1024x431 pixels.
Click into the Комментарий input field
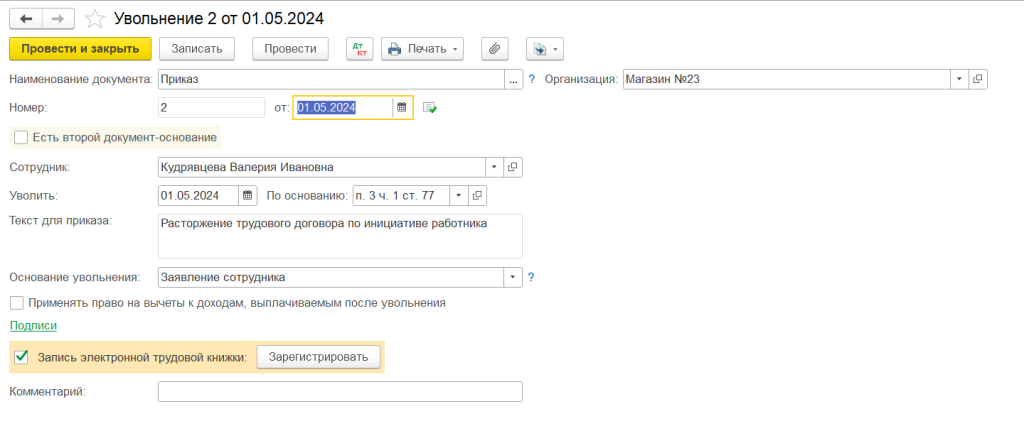(340, 392)
